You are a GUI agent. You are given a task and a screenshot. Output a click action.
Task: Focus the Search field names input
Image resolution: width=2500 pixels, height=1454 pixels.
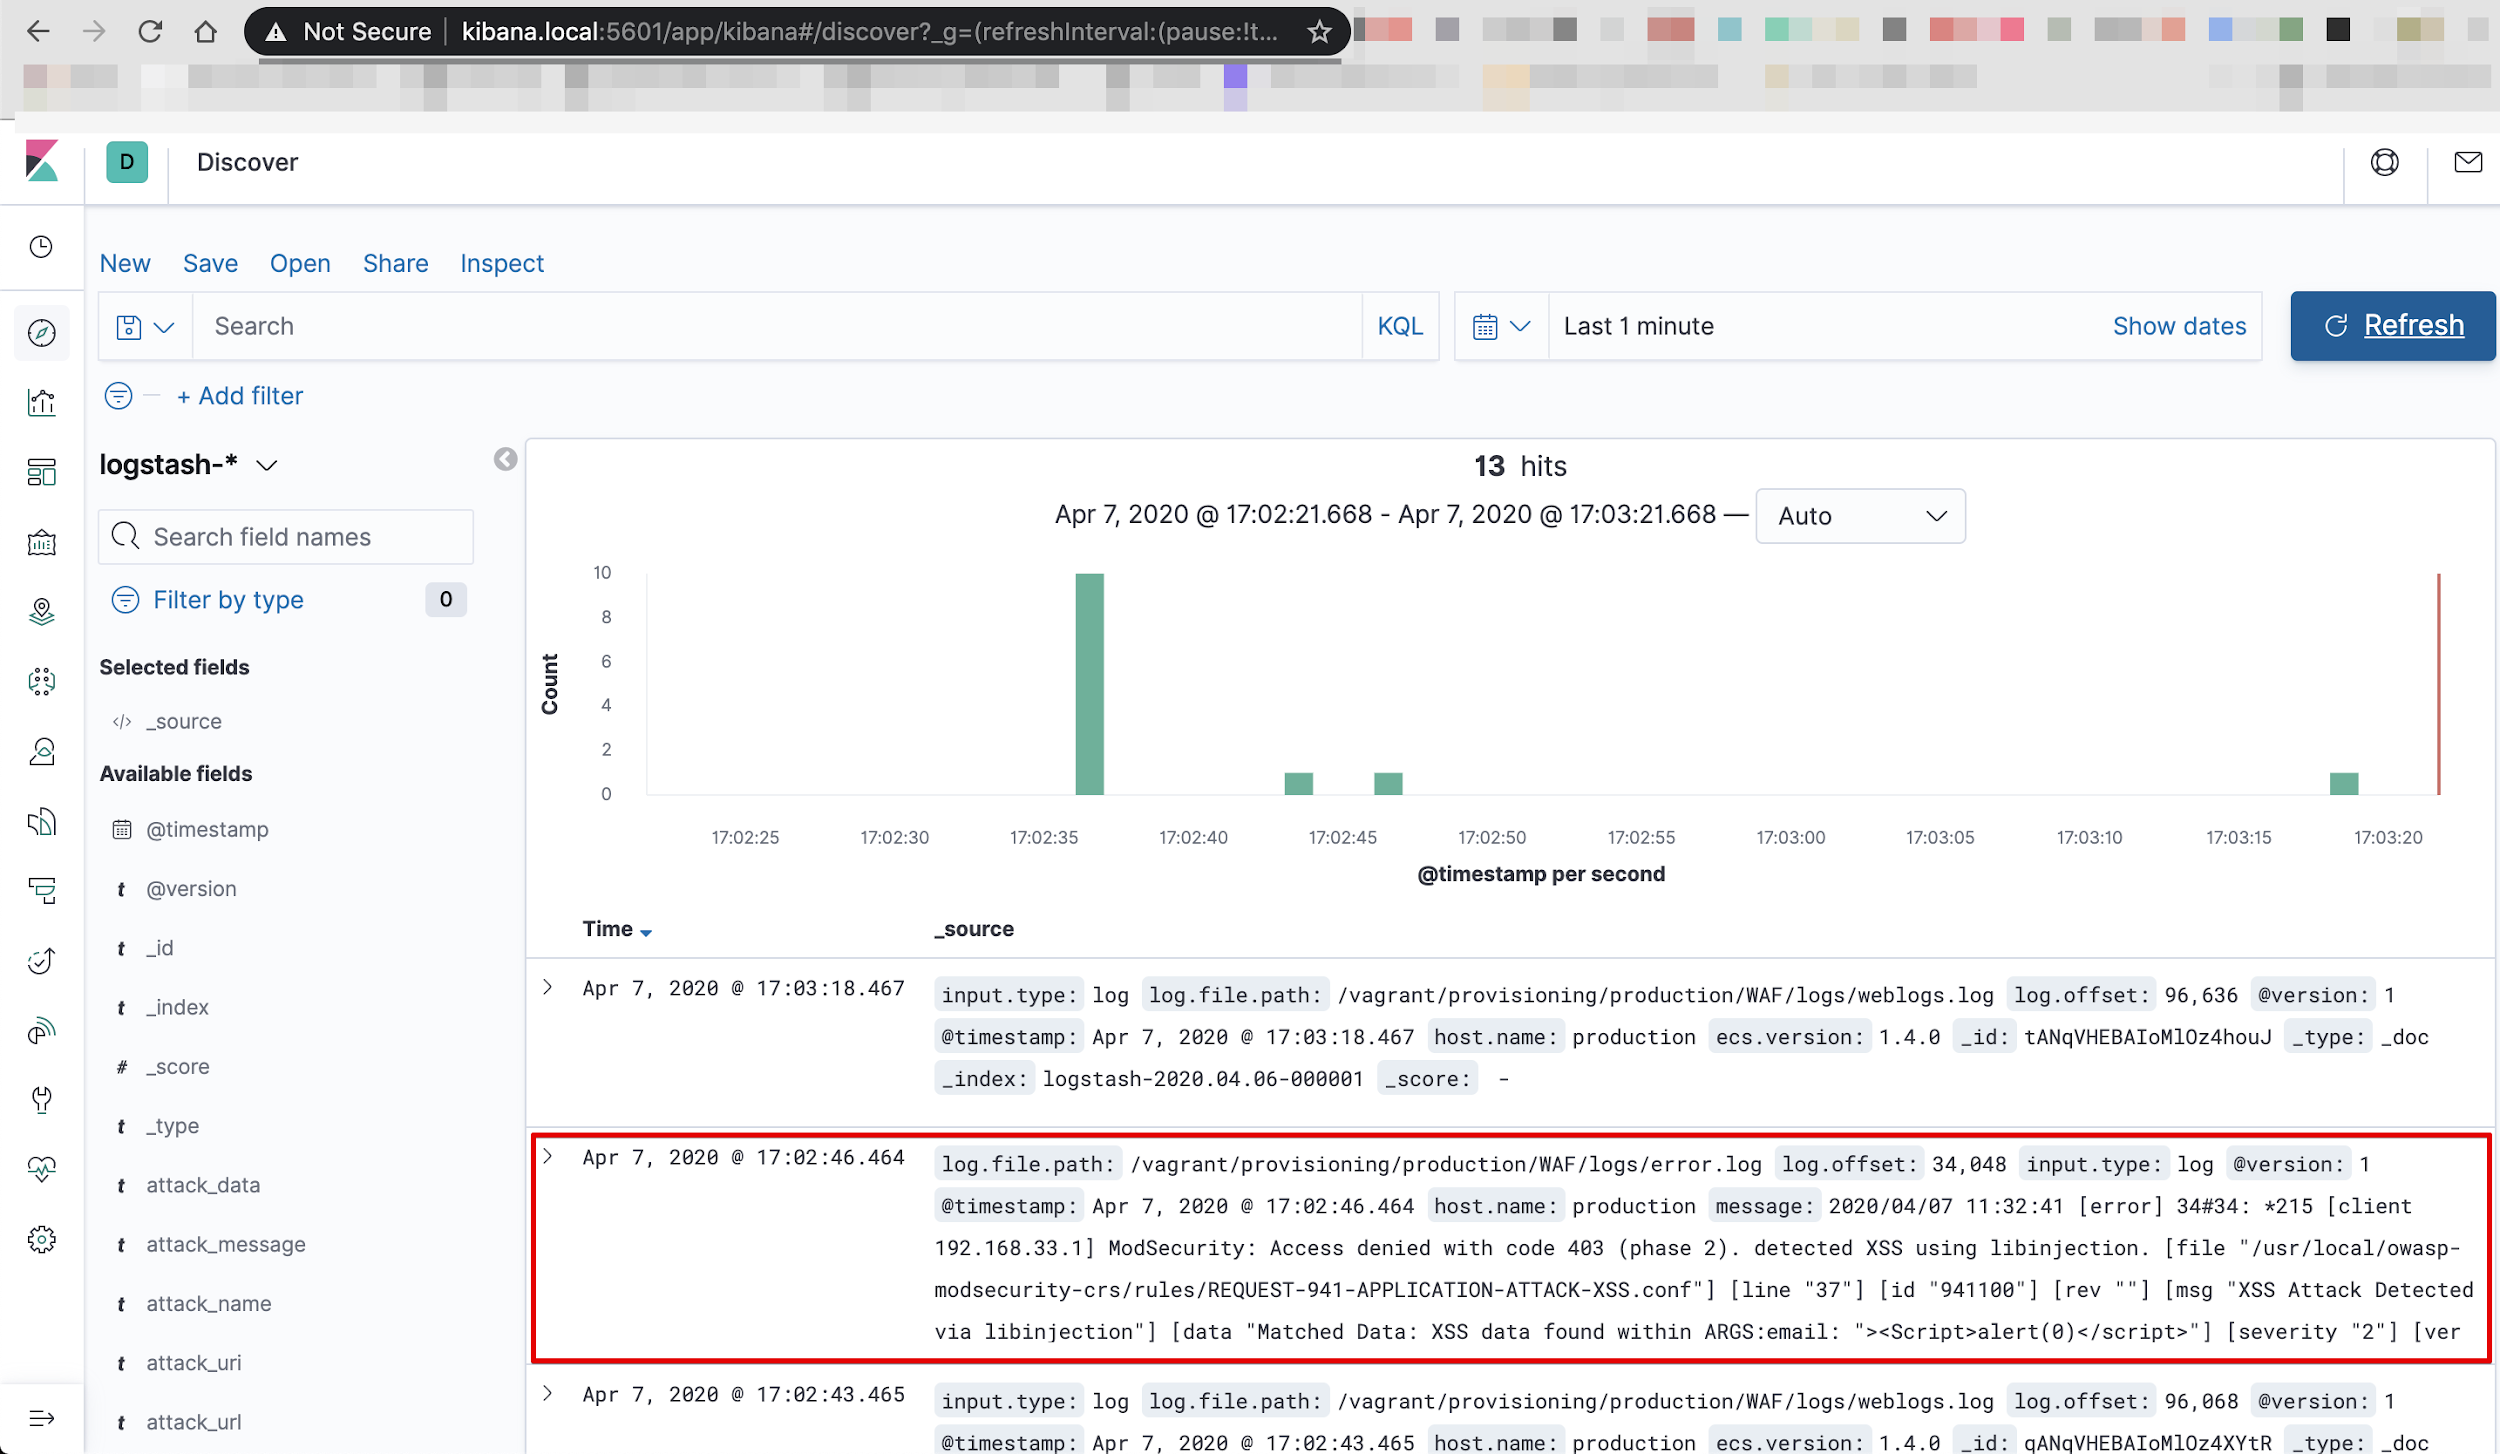(286, 537)
